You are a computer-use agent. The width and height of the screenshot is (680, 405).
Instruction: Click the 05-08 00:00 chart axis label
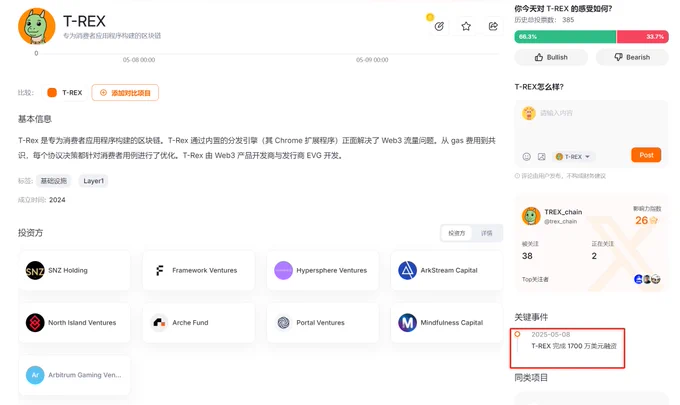pos(139,60)
